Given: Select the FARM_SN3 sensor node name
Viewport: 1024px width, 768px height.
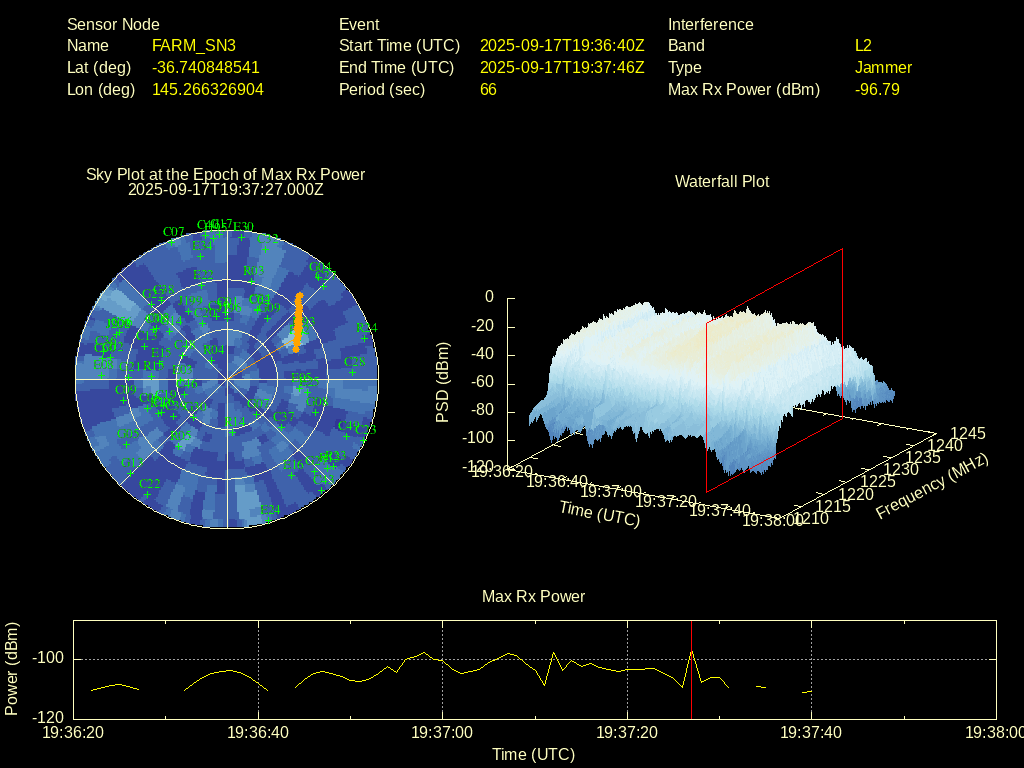Looking at the screenshot, I should 194,46.
